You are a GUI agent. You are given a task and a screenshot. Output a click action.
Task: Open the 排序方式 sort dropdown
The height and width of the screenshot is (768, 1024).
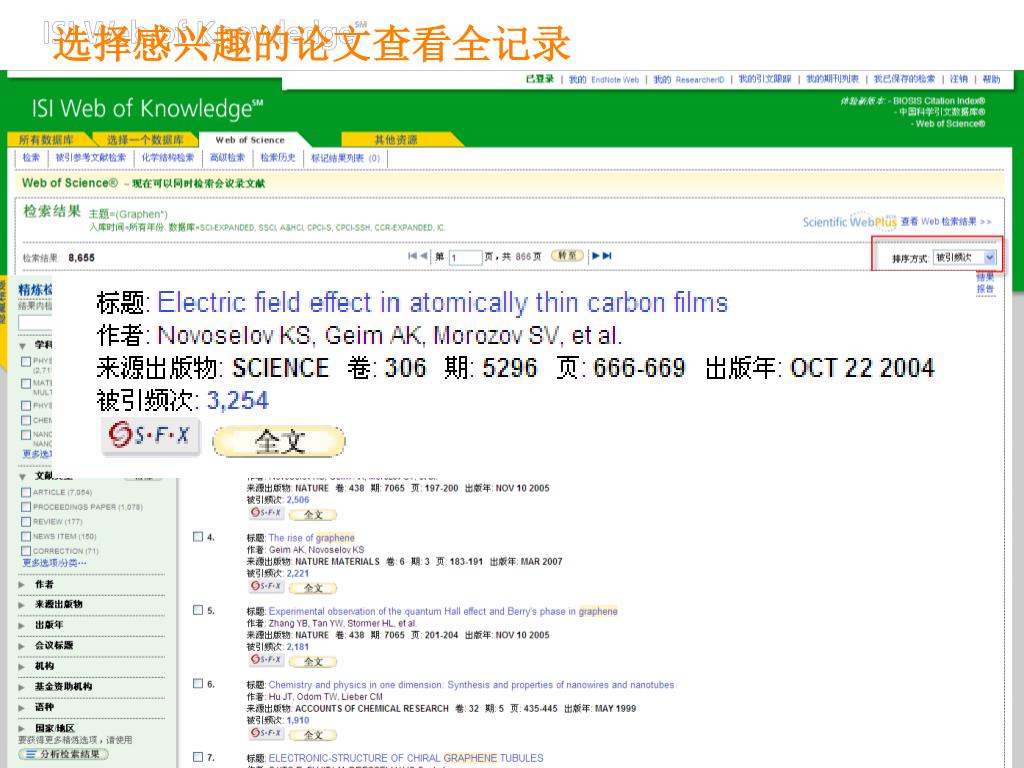pos(965,257)
